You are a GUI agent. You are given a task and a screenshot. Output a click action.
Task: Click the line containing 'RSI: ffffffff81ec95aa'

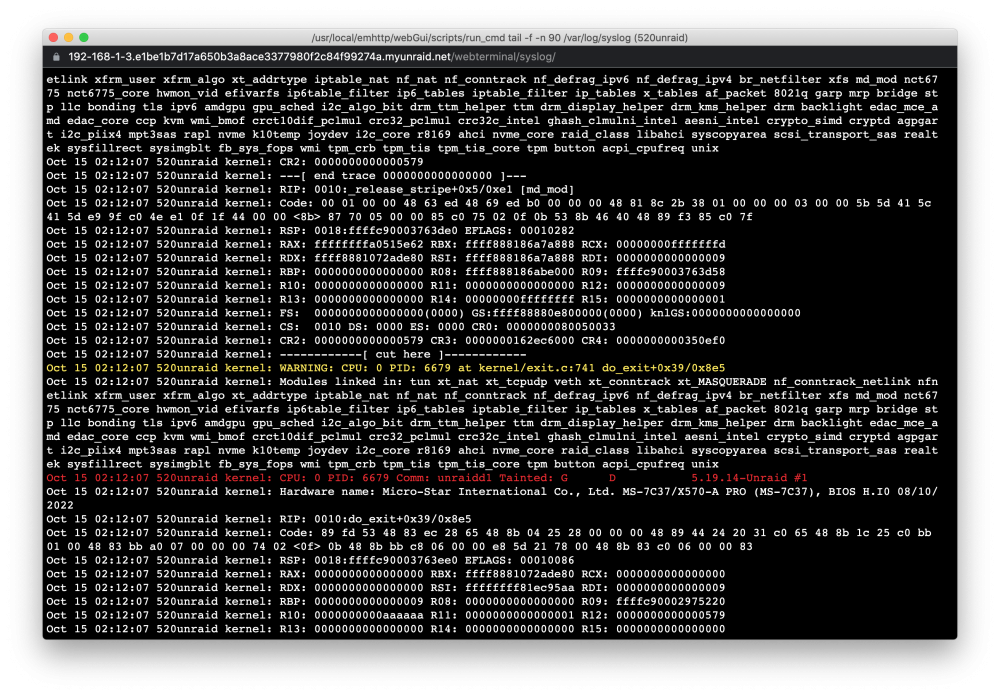coord(386,588)
